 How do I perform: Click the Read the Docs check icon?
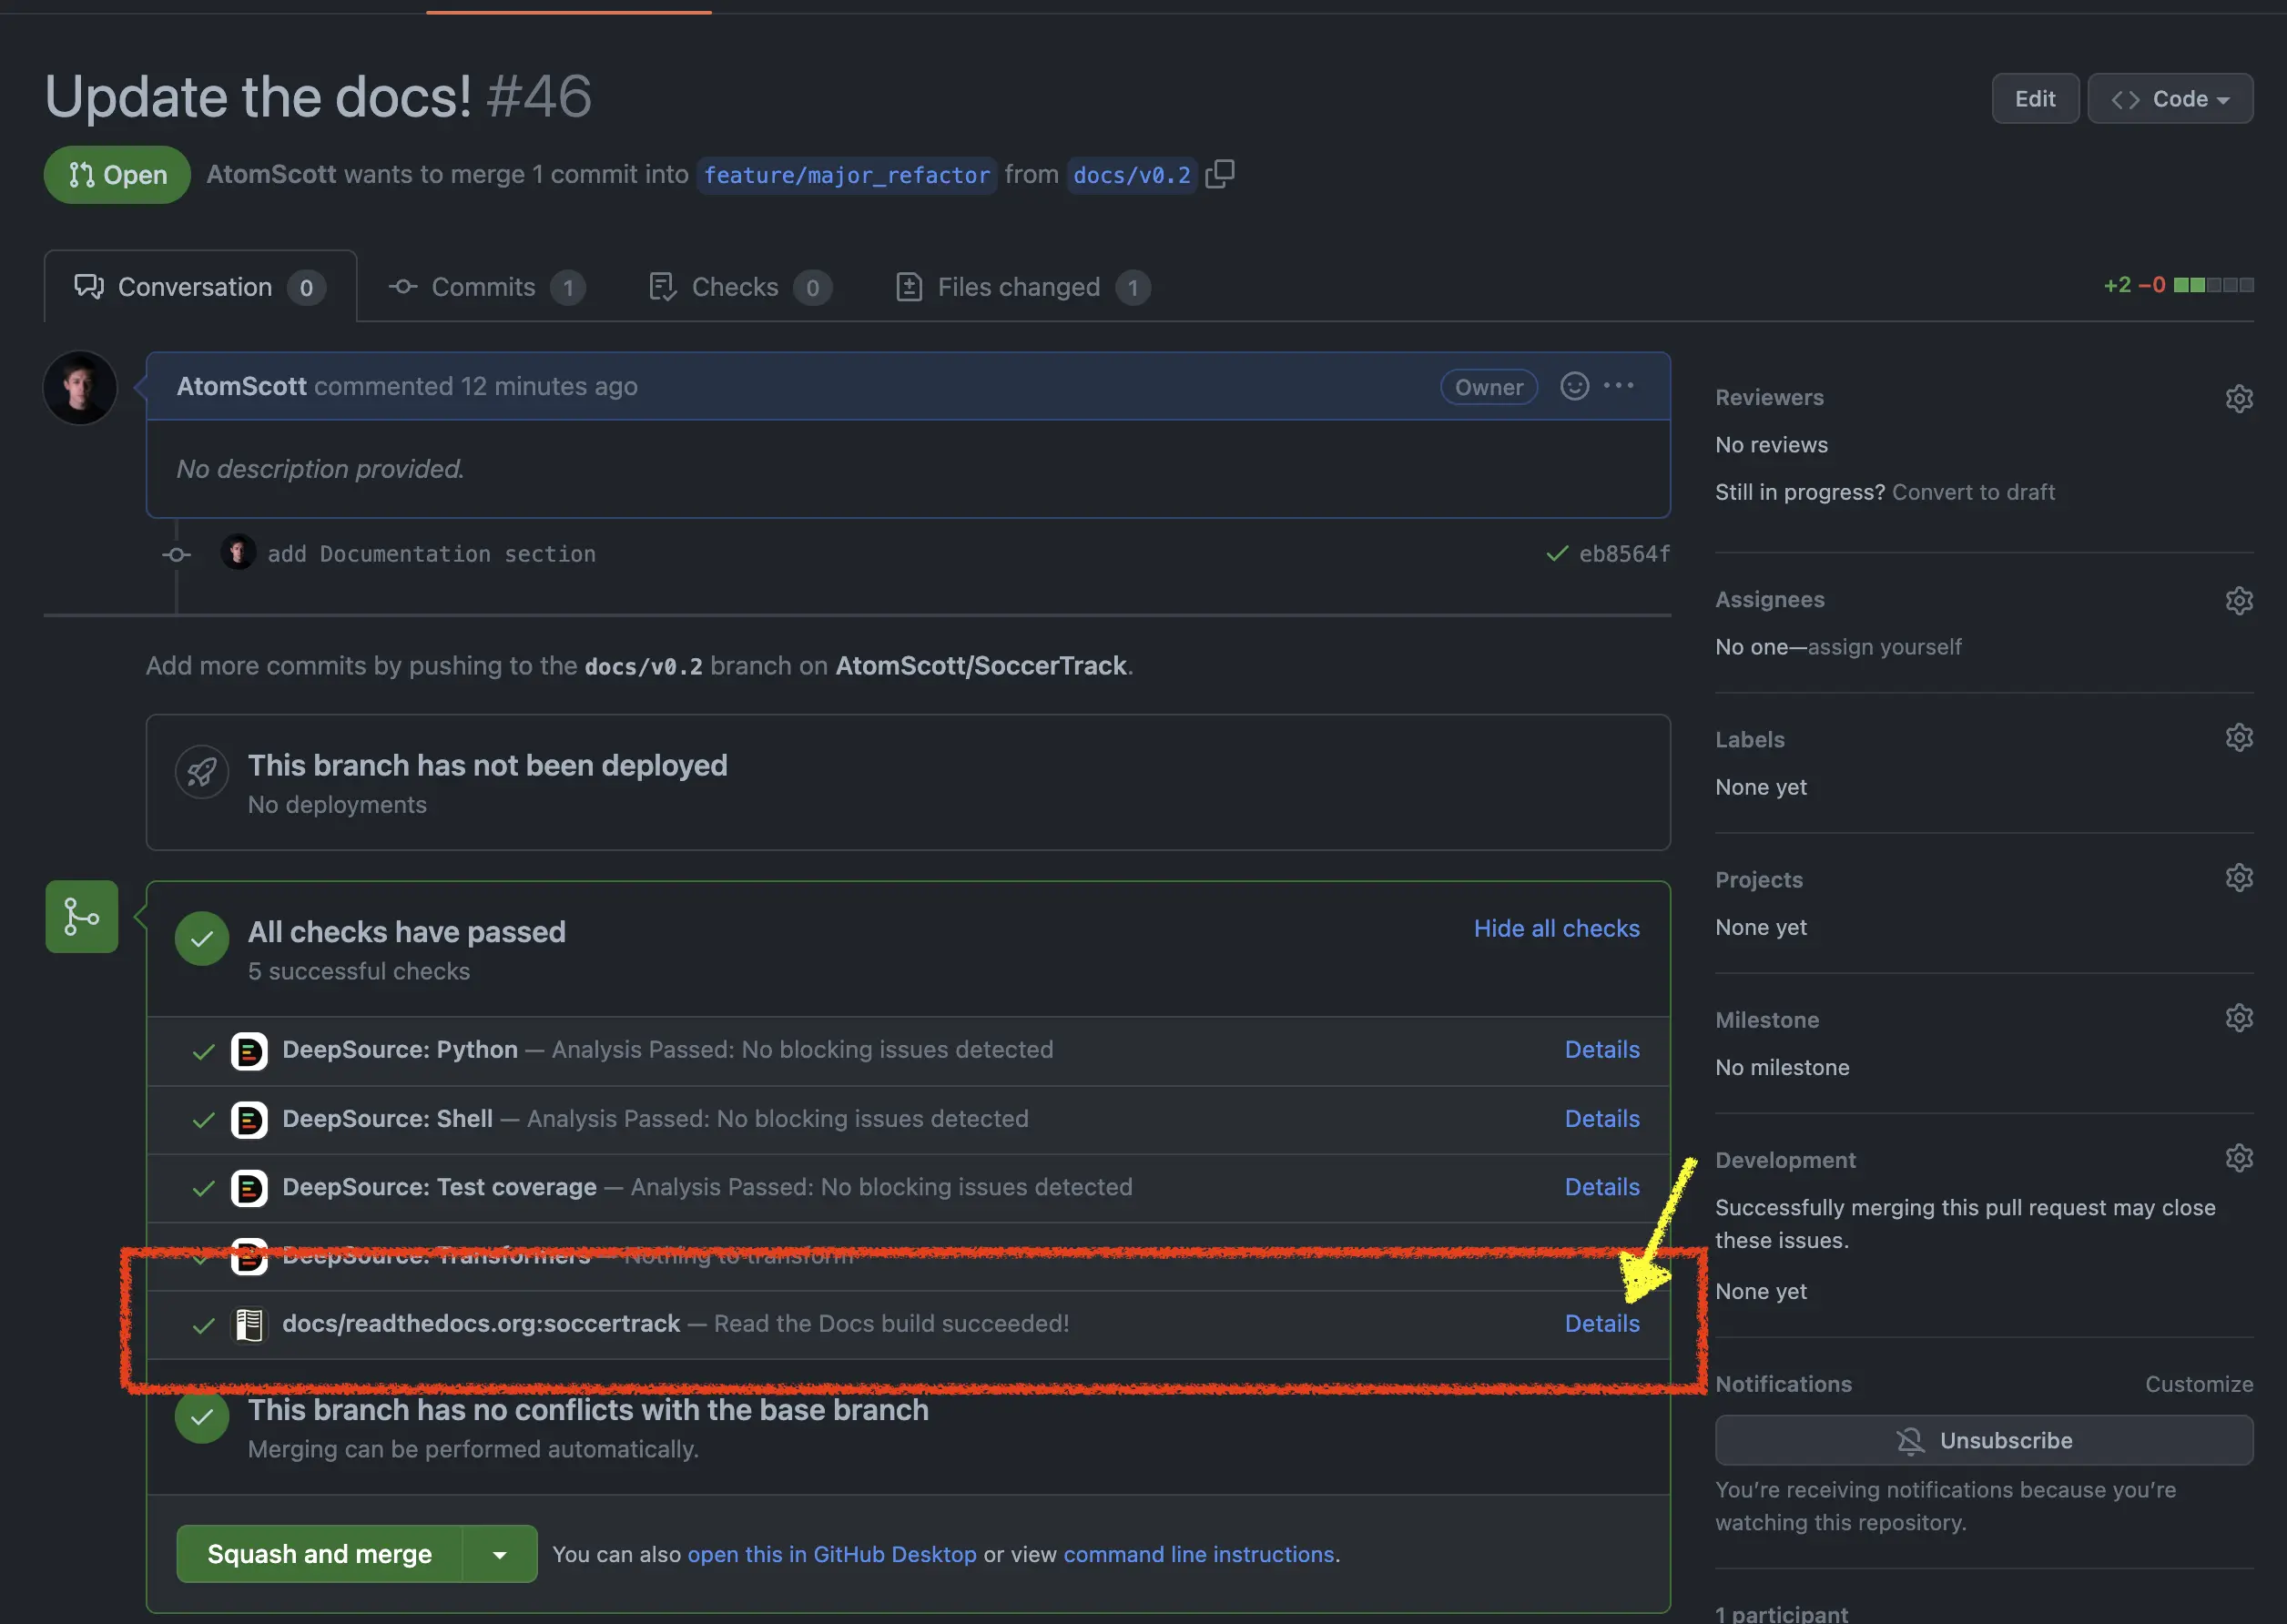(x=249, y=1325)
